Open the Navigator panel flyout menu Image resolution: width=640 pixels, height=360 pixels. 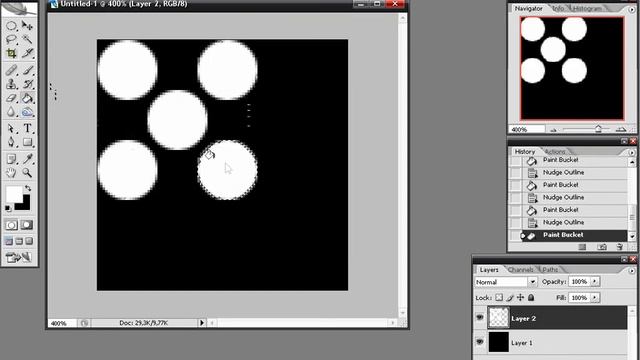(x=631, y=9)
